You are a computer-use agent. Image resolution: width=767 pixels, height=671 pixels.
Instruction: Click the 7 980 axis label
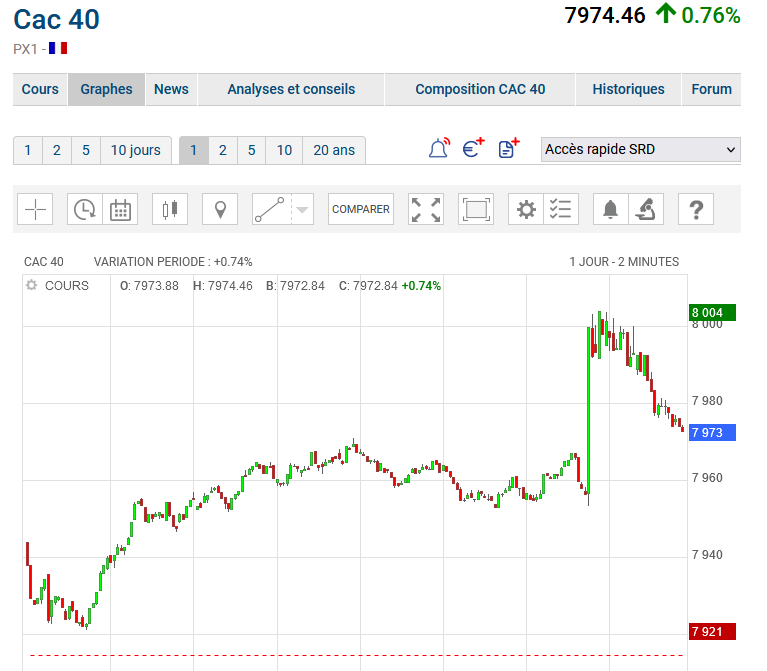707,401
